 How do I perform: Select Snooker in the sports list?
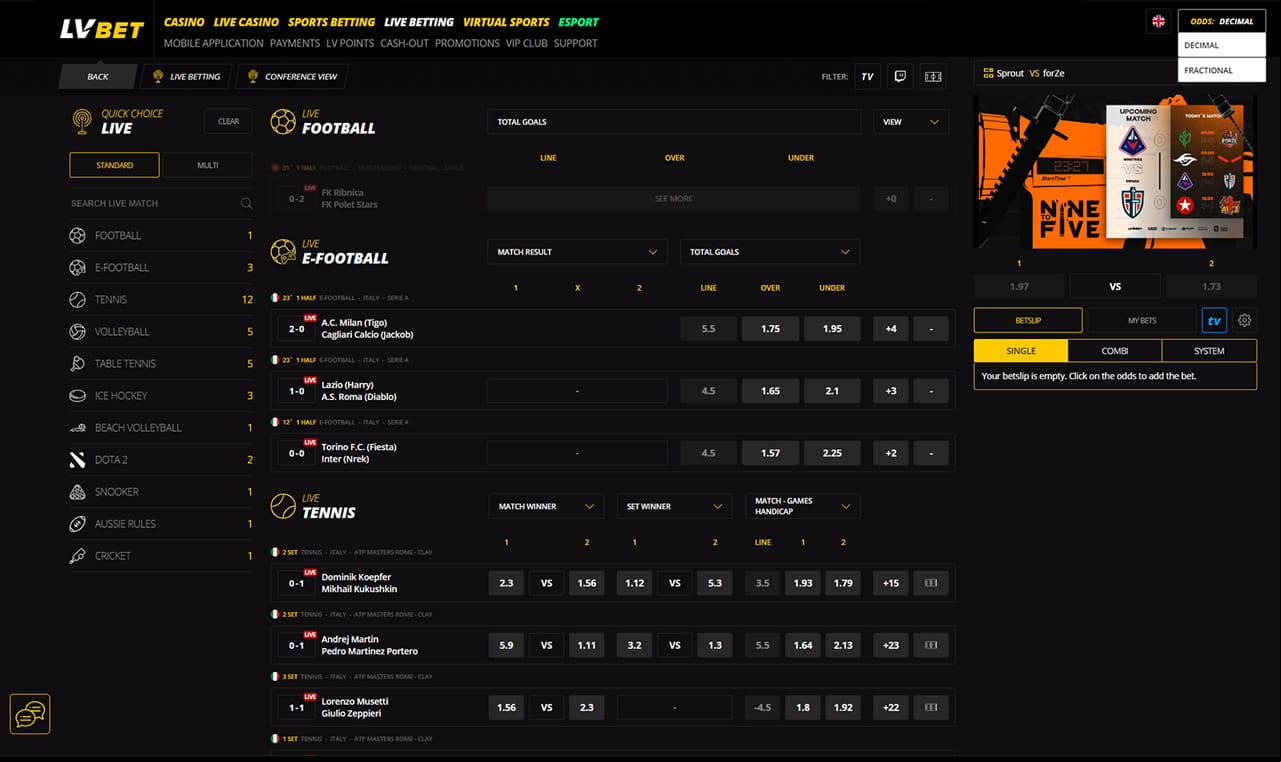click(161, 492)
